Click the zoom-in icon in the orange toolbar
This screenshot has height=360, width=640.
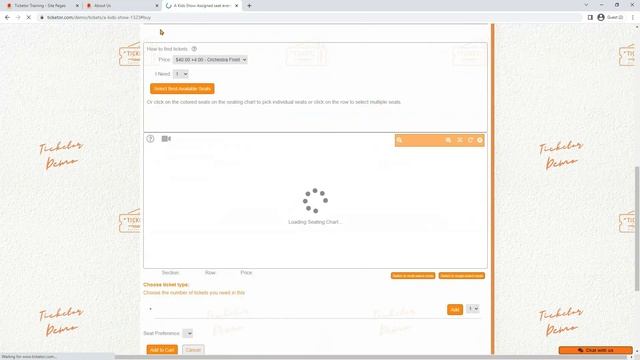point(448,140)
